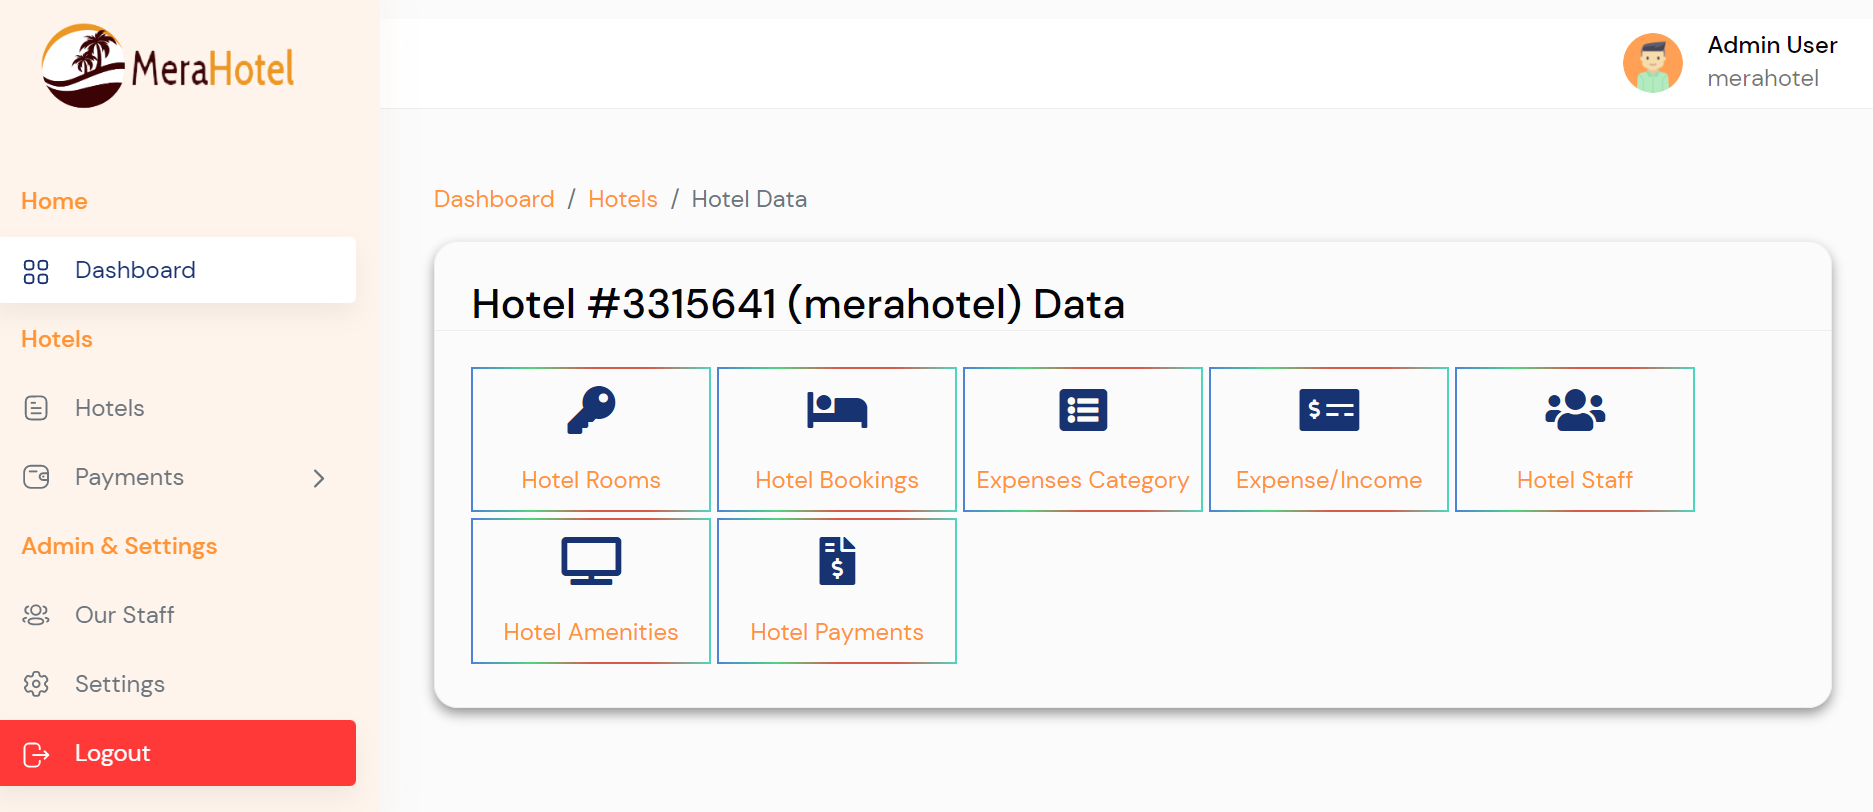Open Hotel Payments invoice icon
The image size is (1873, 812).
coord(837,561)
